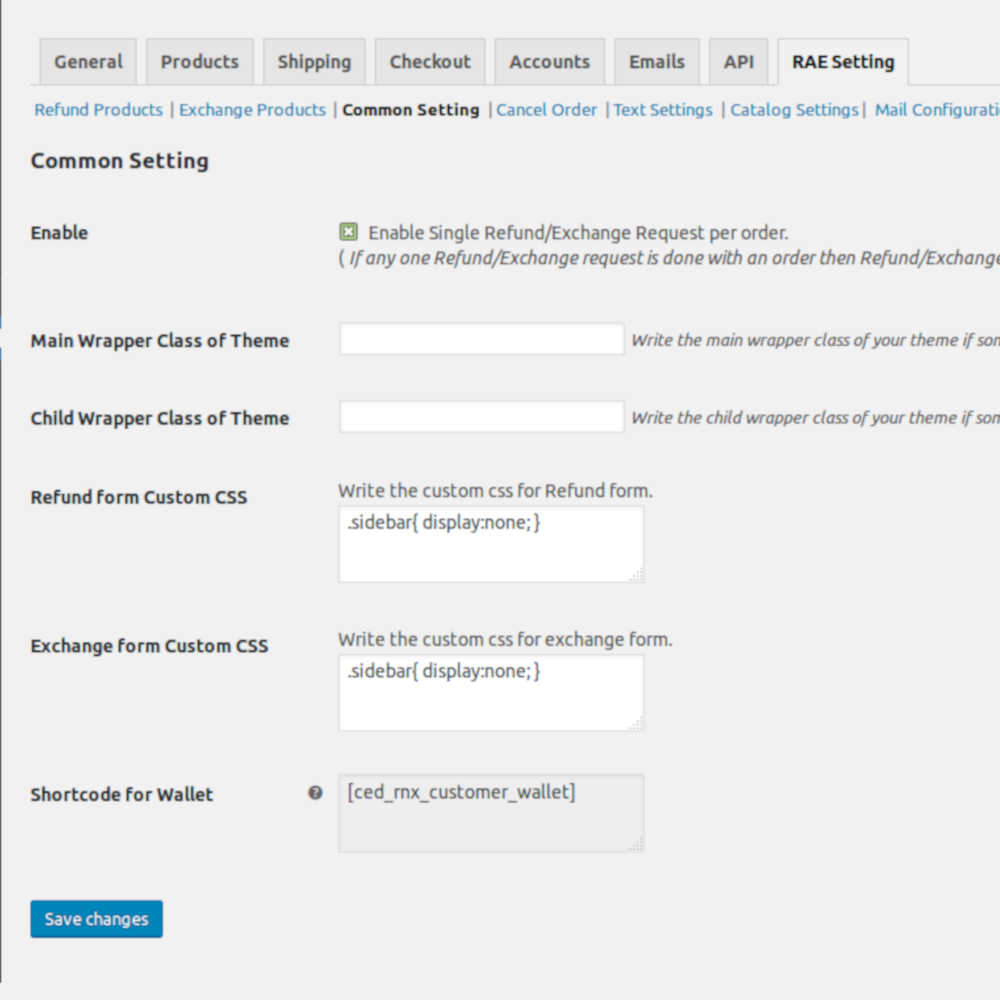Click the Main Wrapper Class input field
Screen dimensions: 1000x1000
click(x=481, y=339)
